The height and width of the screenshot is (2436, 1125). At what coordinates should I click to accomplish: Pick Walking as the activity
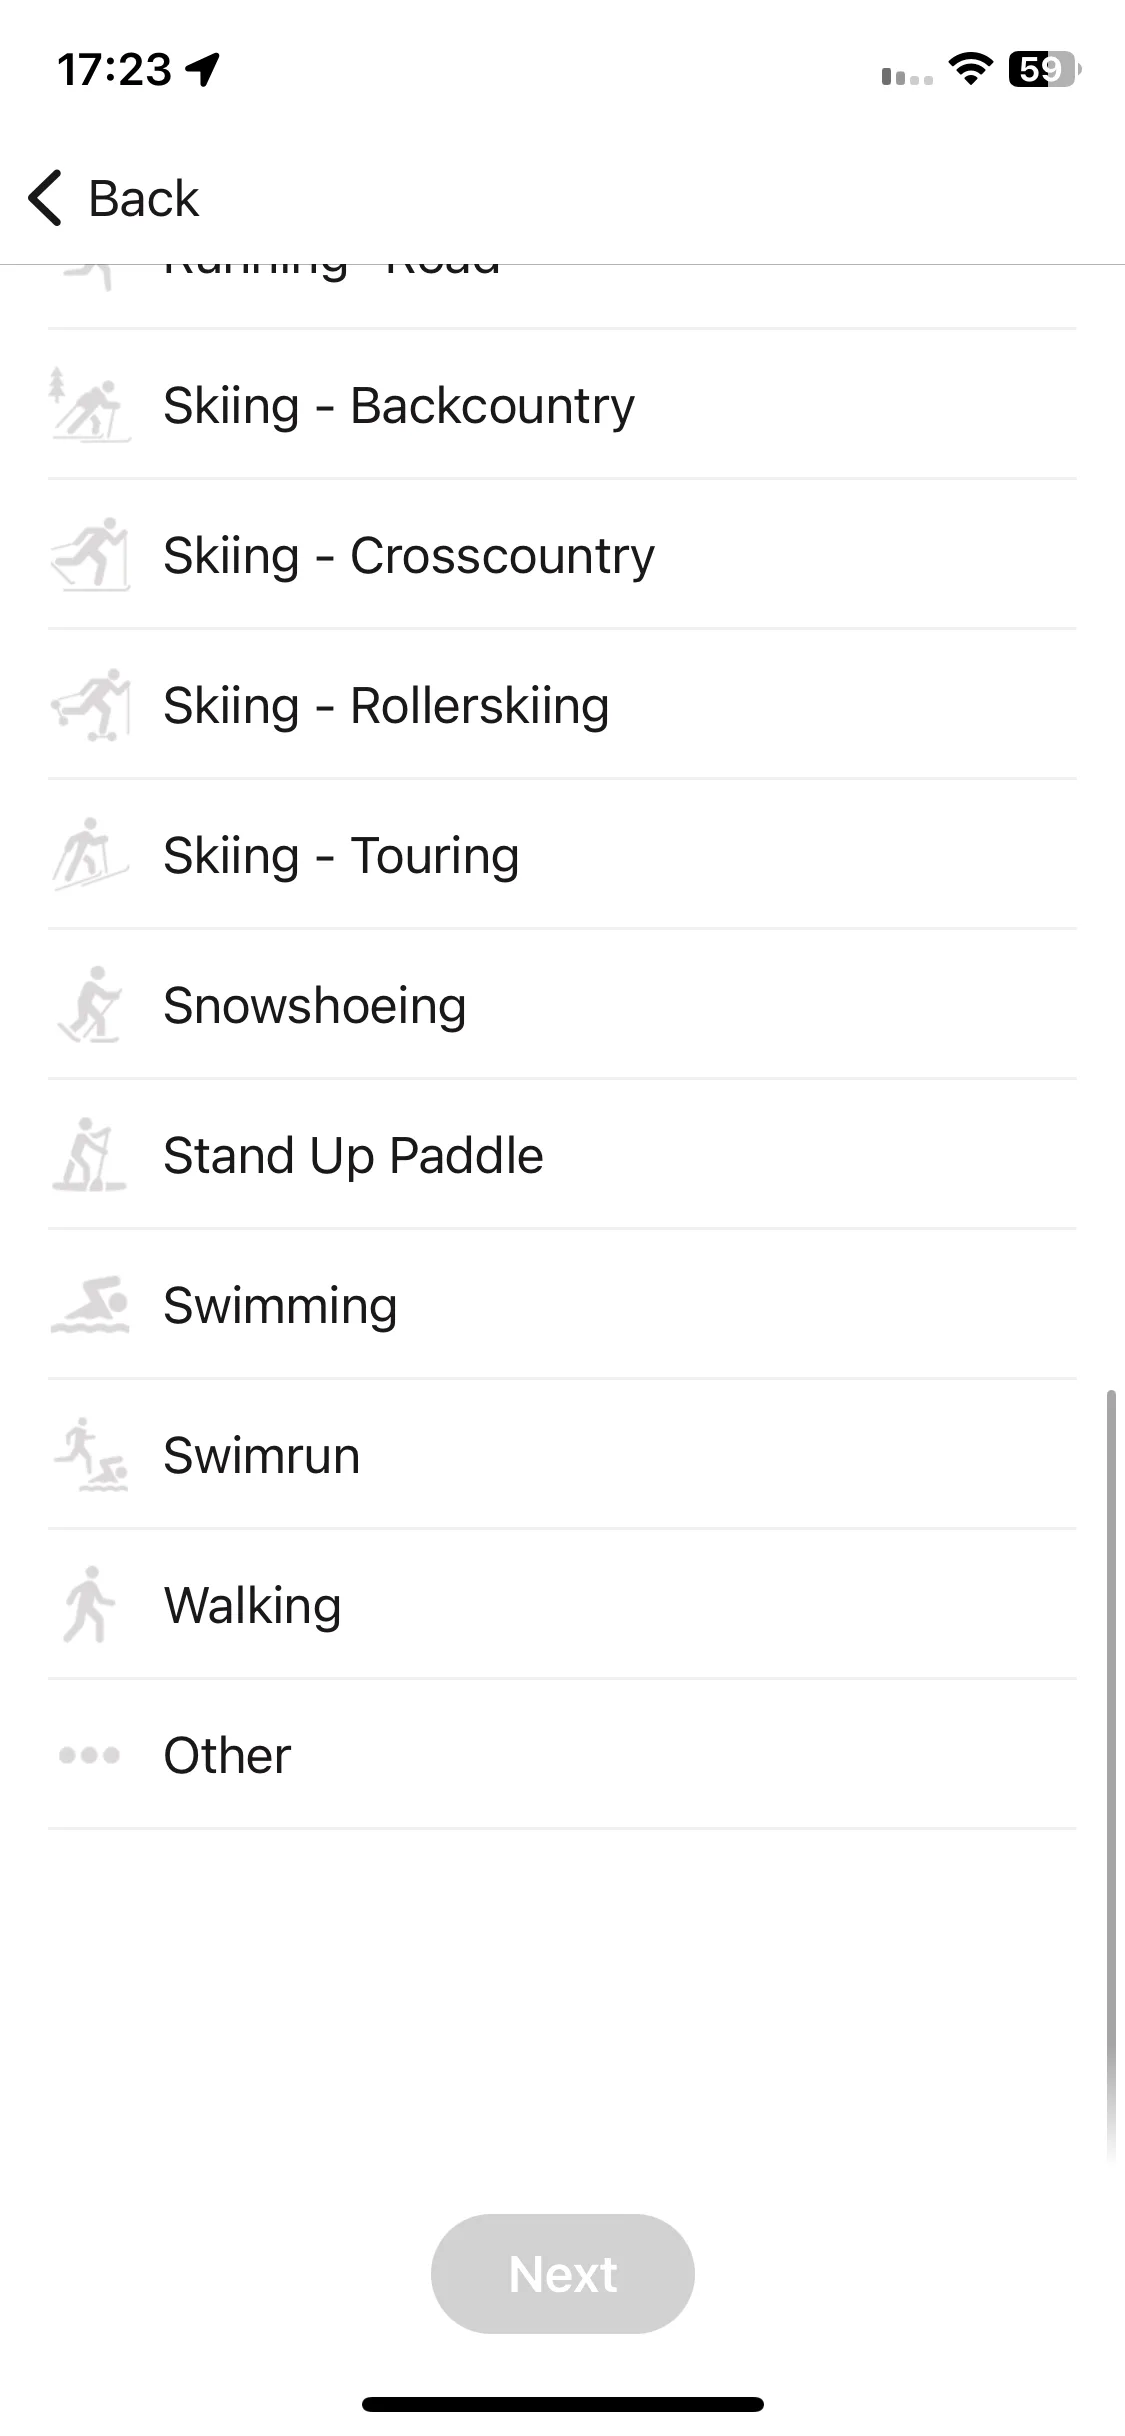pyautogui.click(x=562, y=1605)
